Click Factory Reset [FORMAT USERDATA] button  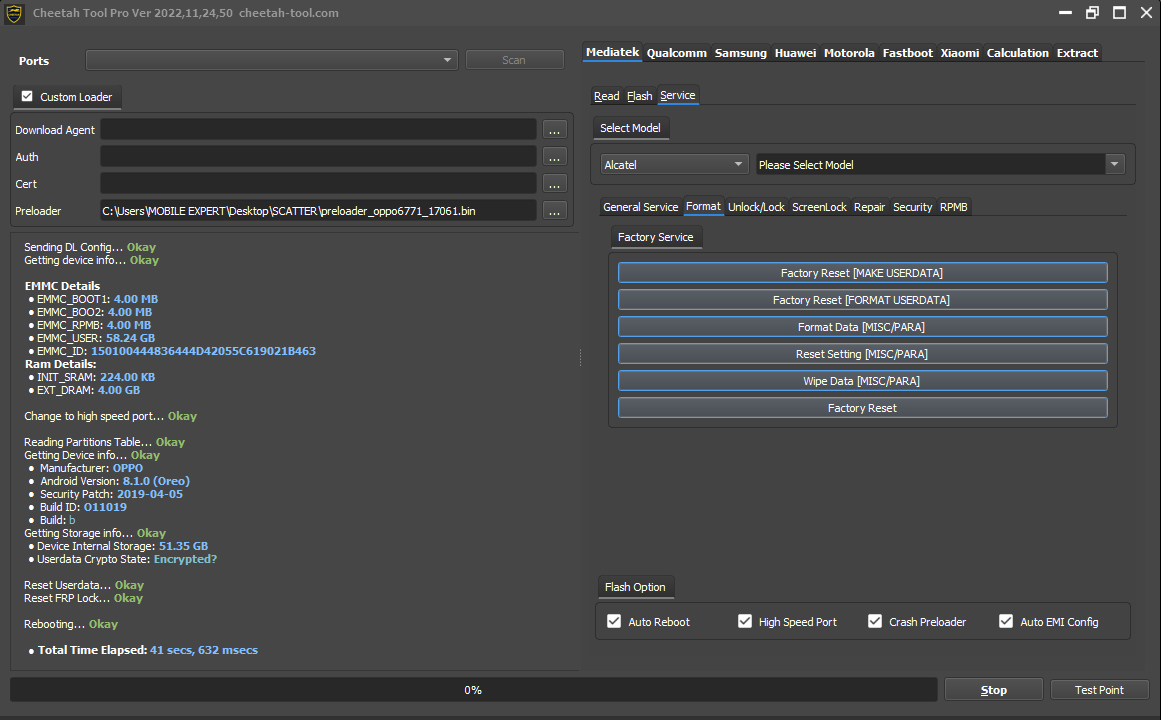[863, 299]
